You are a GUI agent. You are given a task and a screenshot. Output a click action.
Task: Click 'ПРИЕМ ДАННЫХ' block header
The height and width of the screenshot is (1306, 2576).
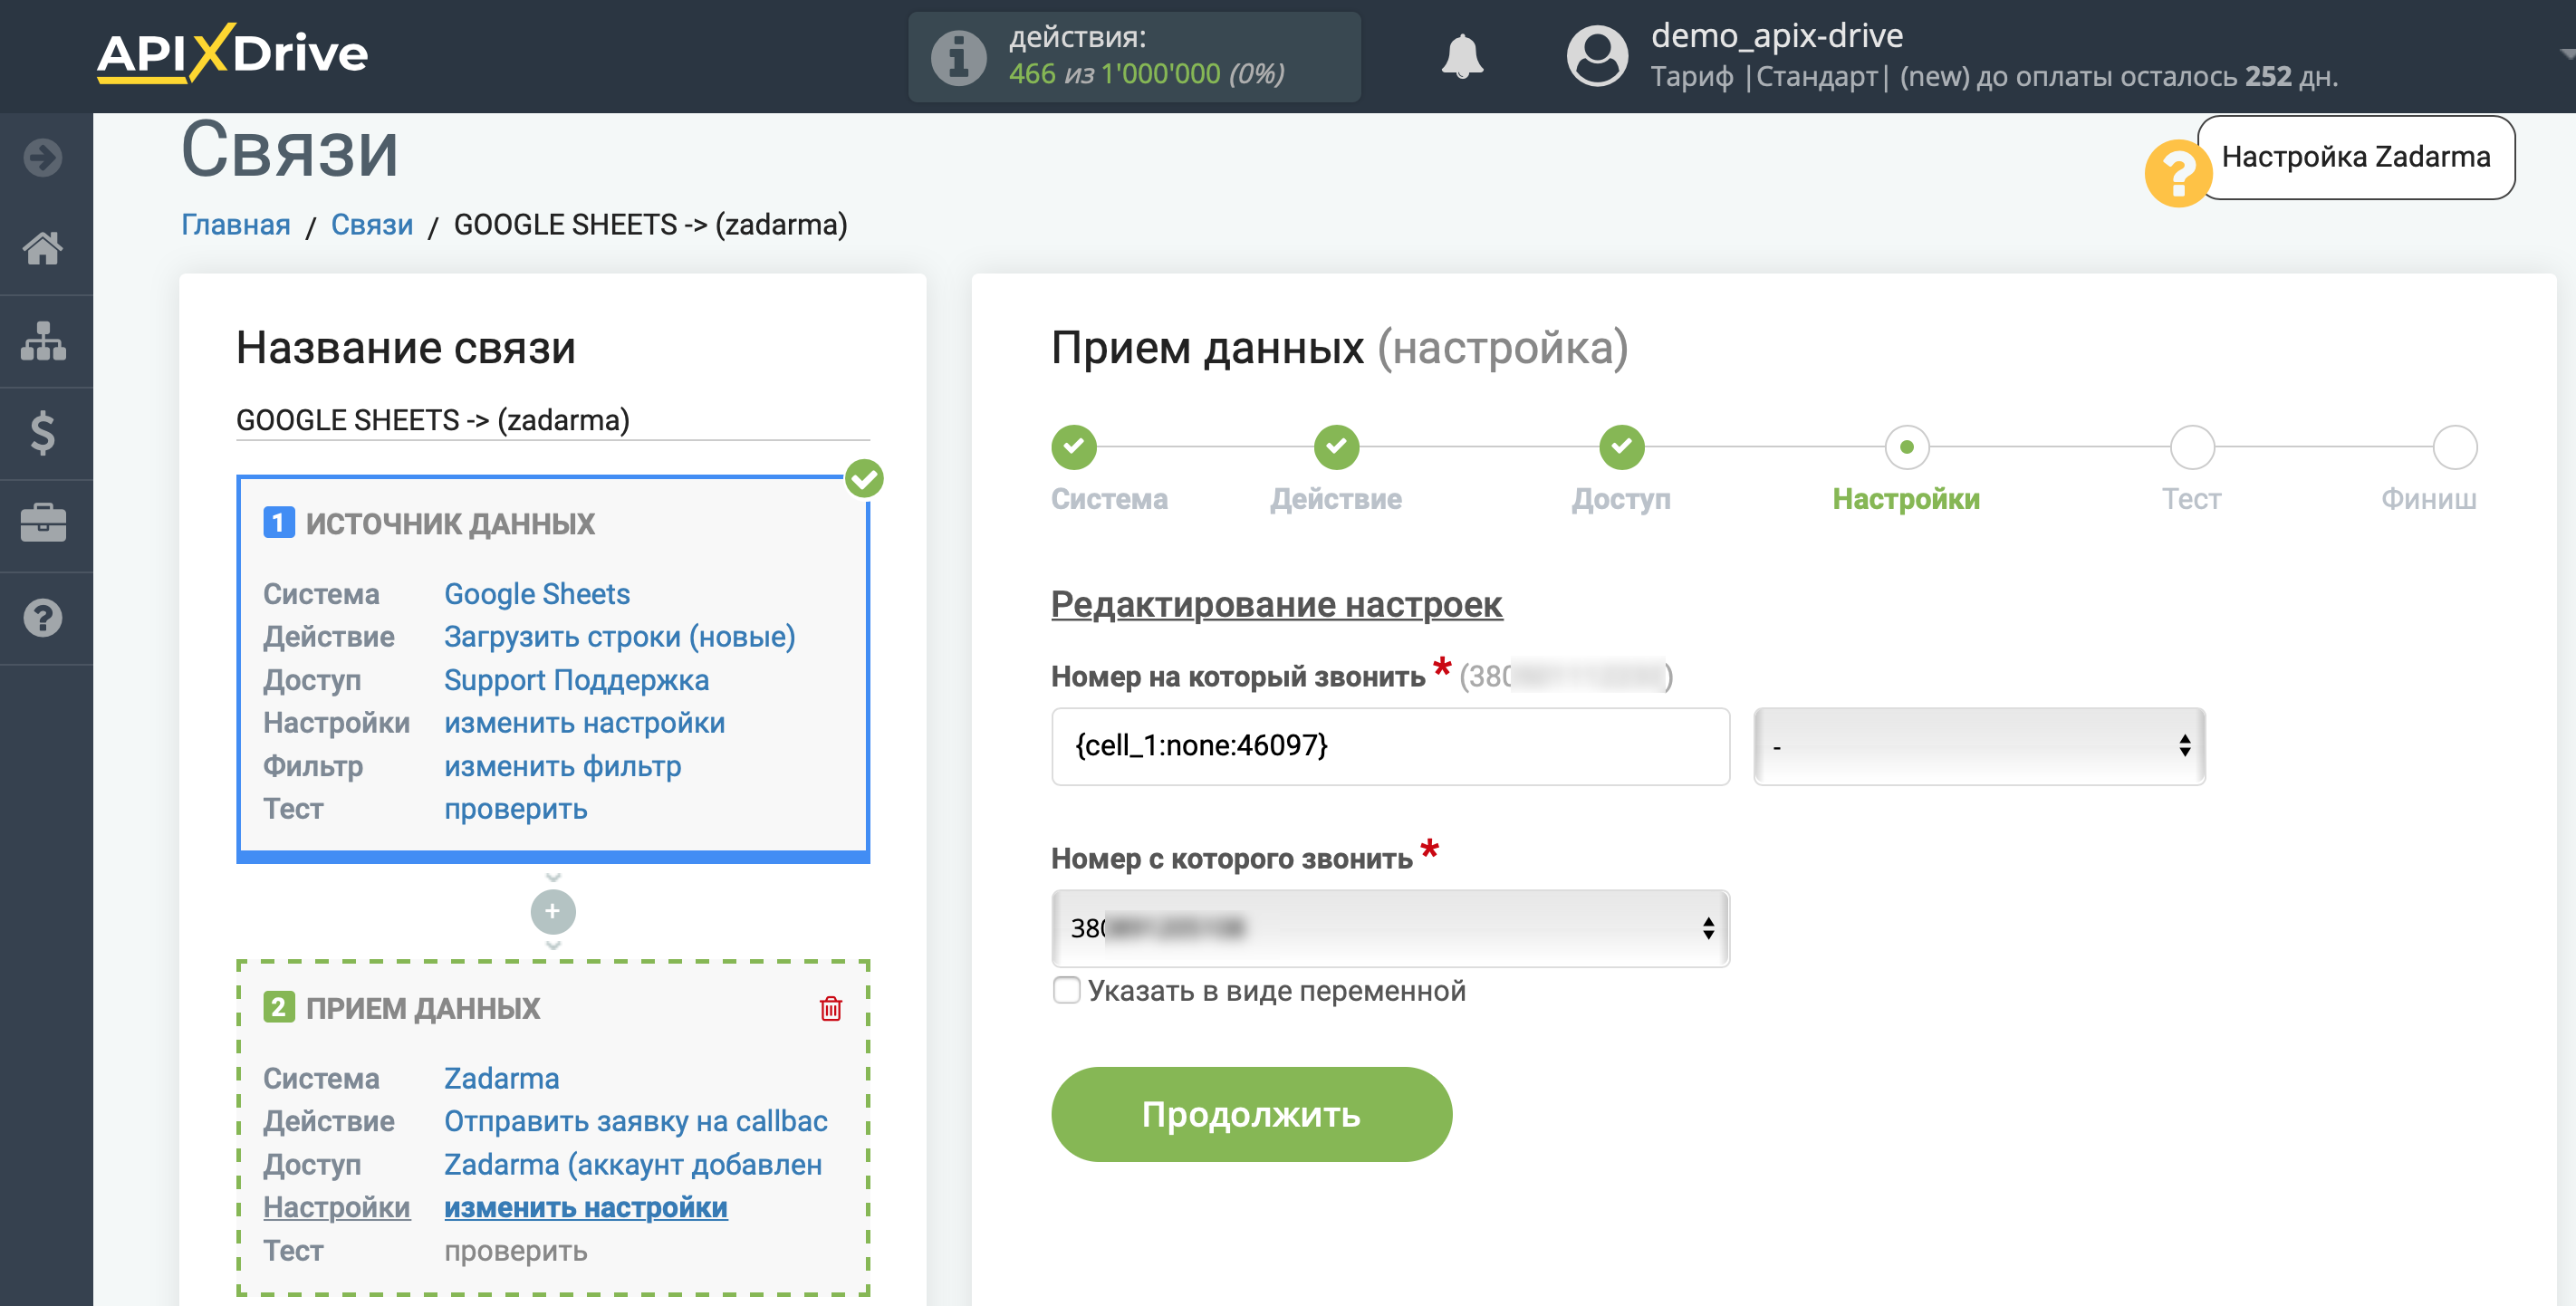[x=422, y=1008]
